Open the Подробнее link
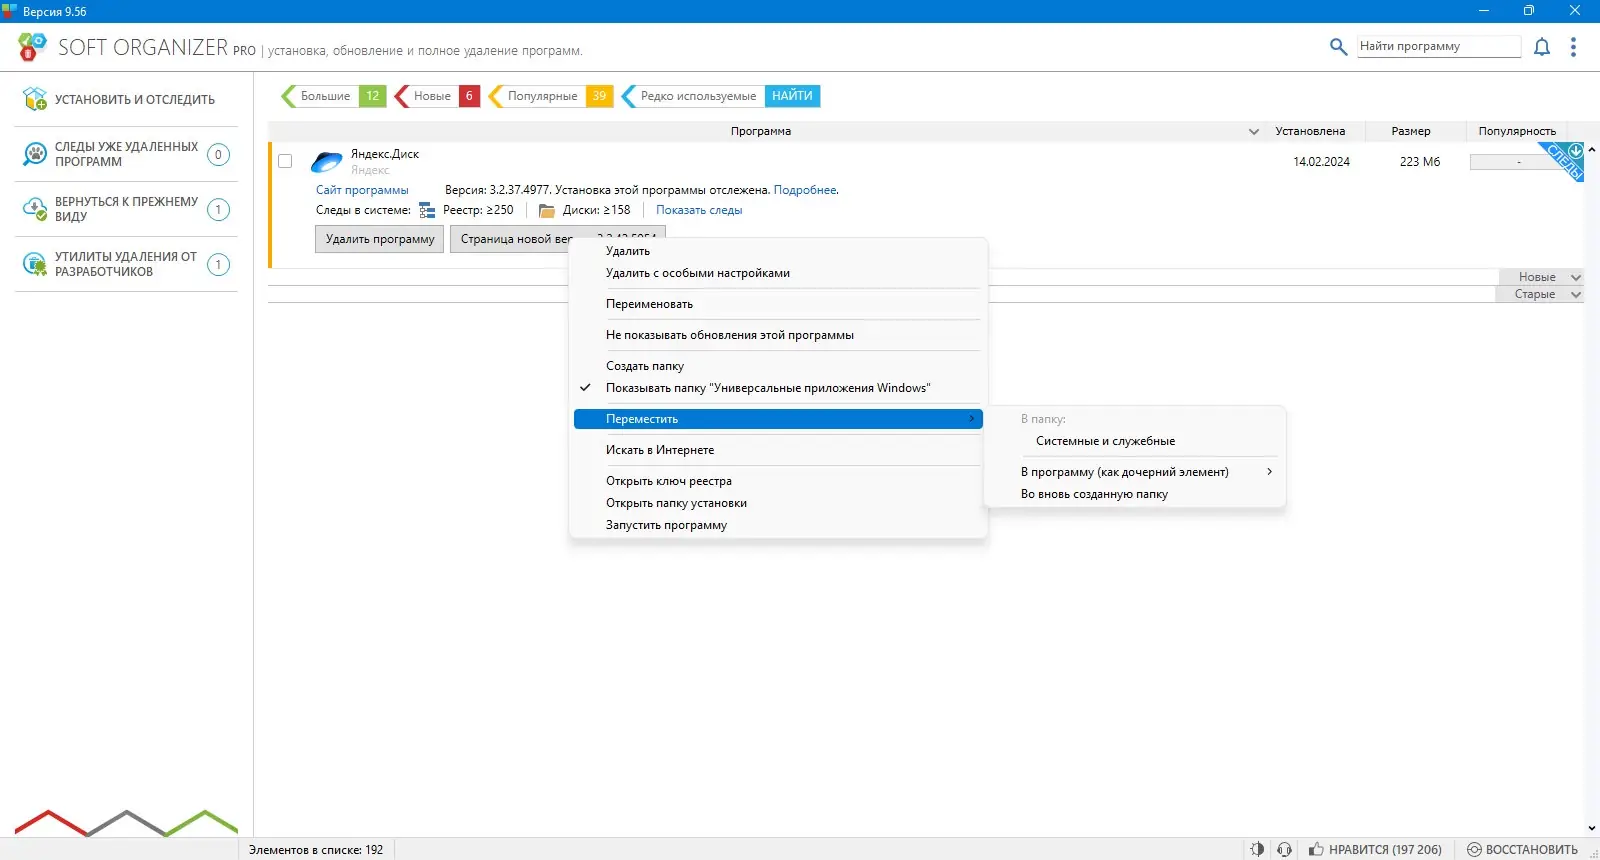The height and width of the screenshot is (860, 1600). pos(805,190)
